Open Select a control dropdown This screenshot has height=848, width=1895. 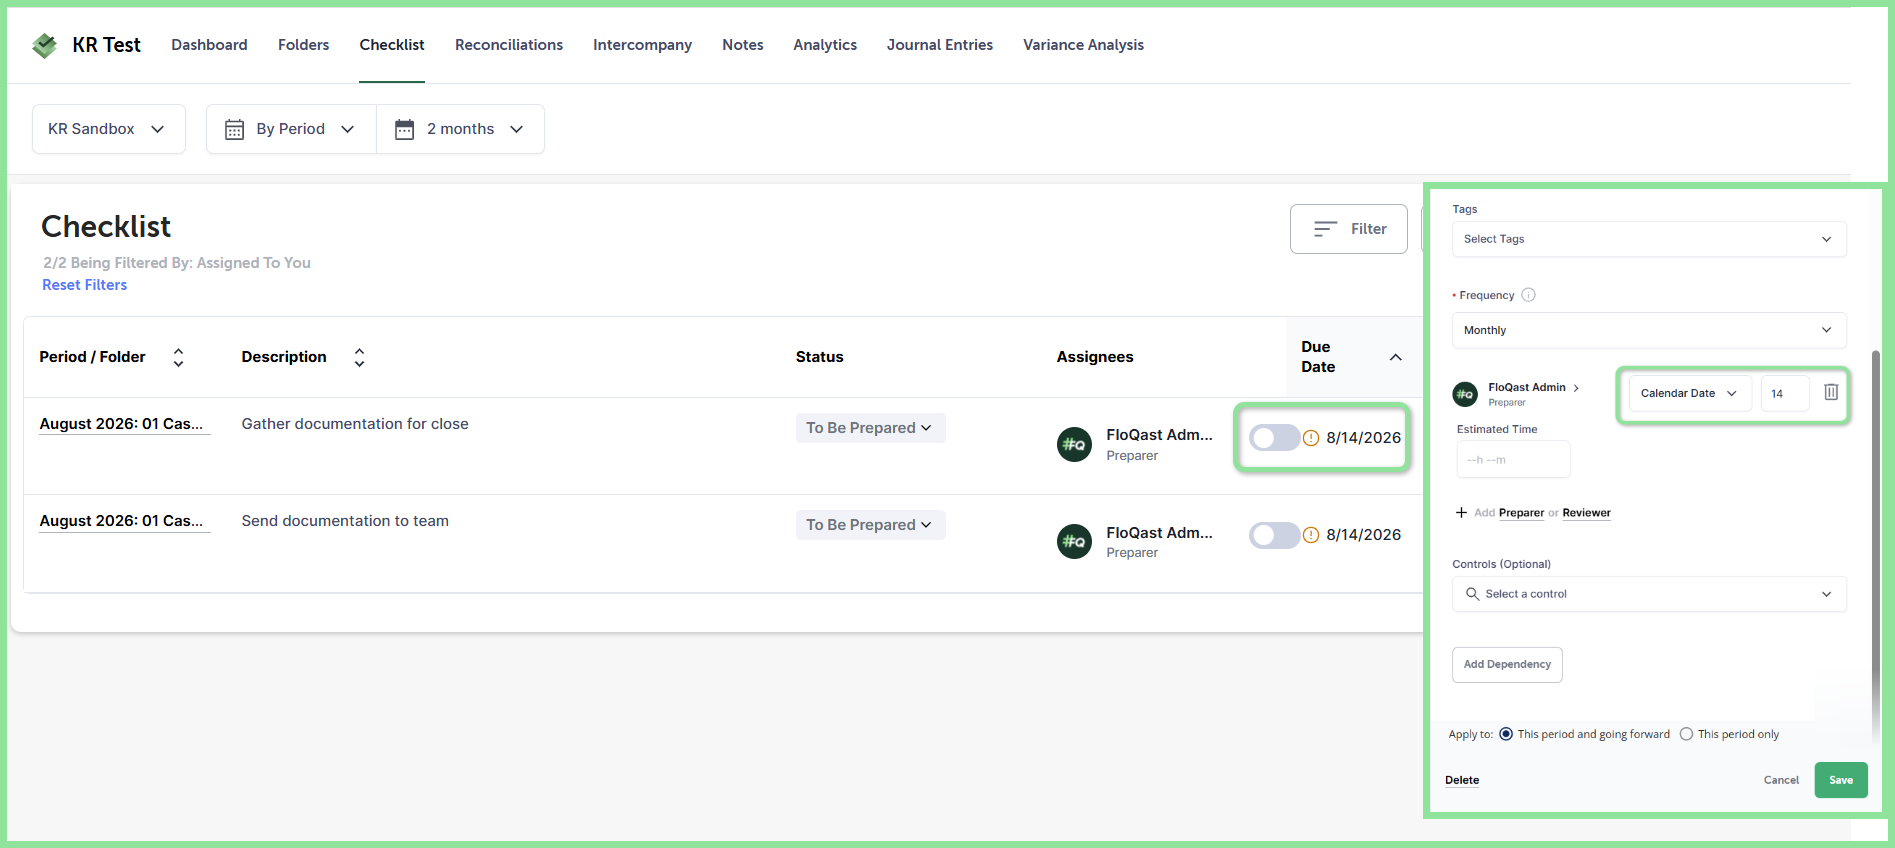click(1649, 594)
